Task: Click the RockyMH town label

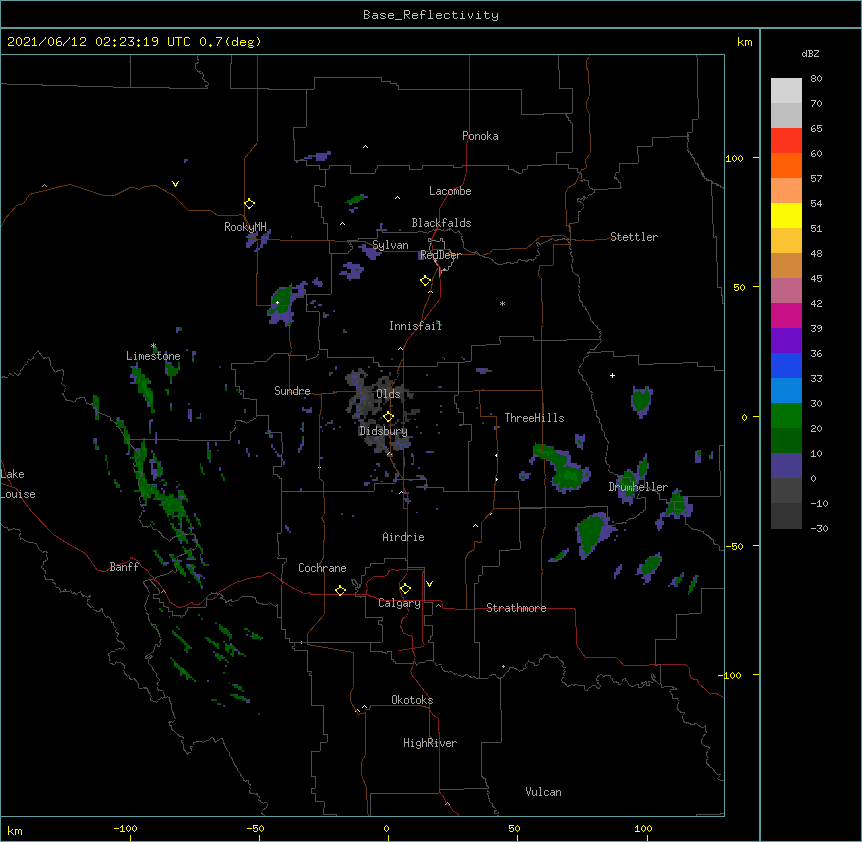Action: 245,227
